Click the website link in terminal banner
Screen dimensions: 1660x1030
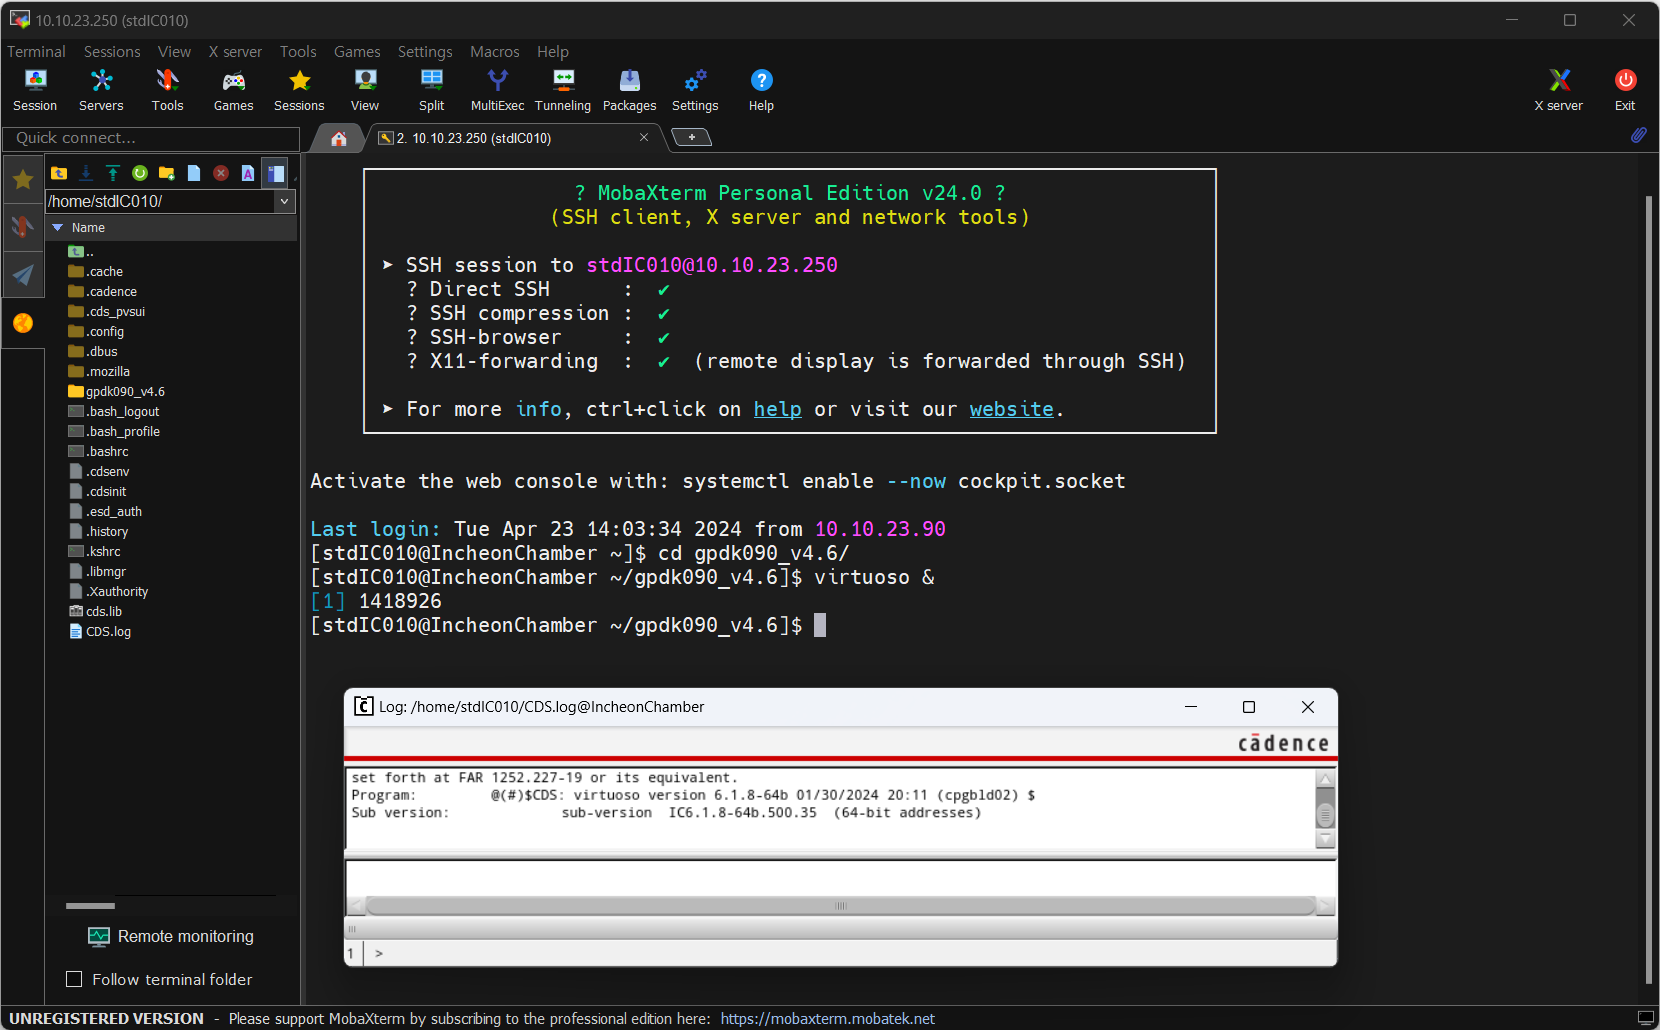click(x=1011, y=409)
